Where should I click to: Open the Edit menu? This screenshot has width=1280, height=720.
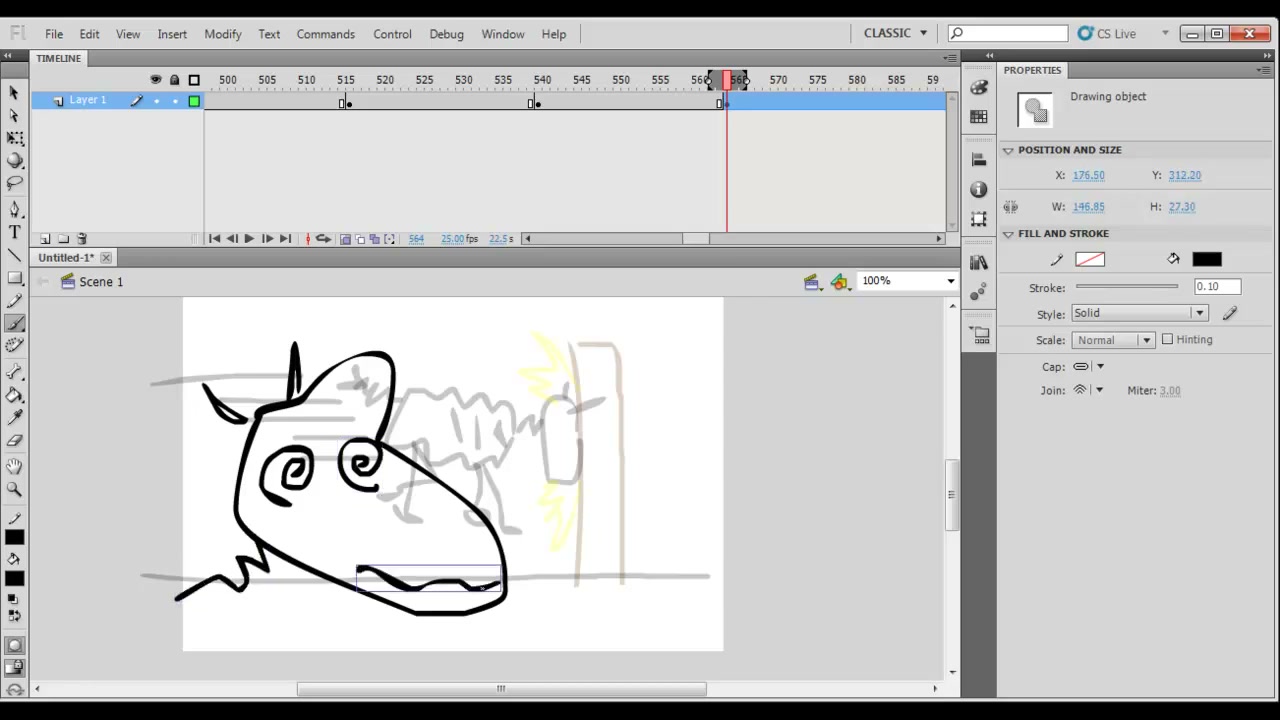pos(89,34)
